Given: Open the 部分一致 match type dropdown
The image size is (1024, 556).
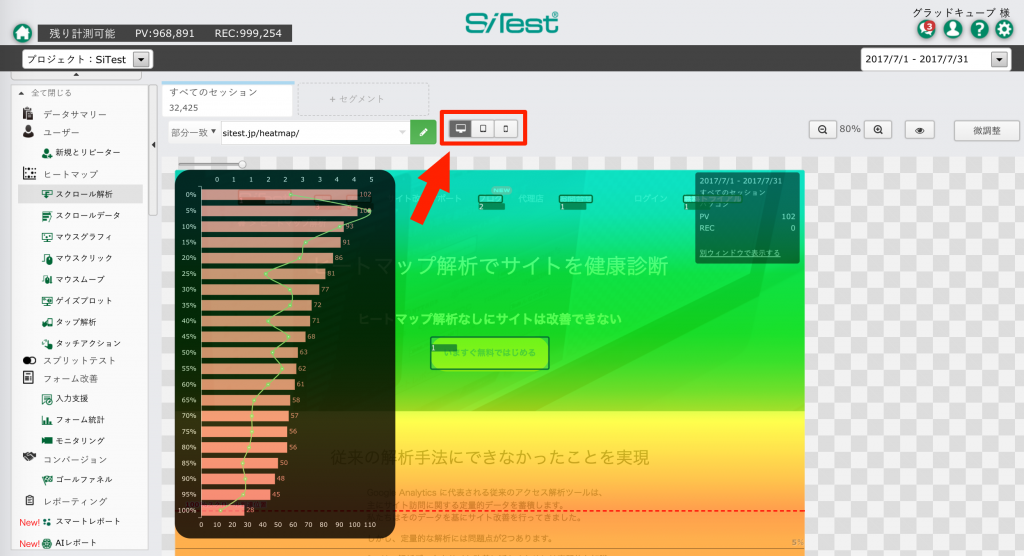Looking at the screenshot, I should pyautogui.click(x=193, y=133).
